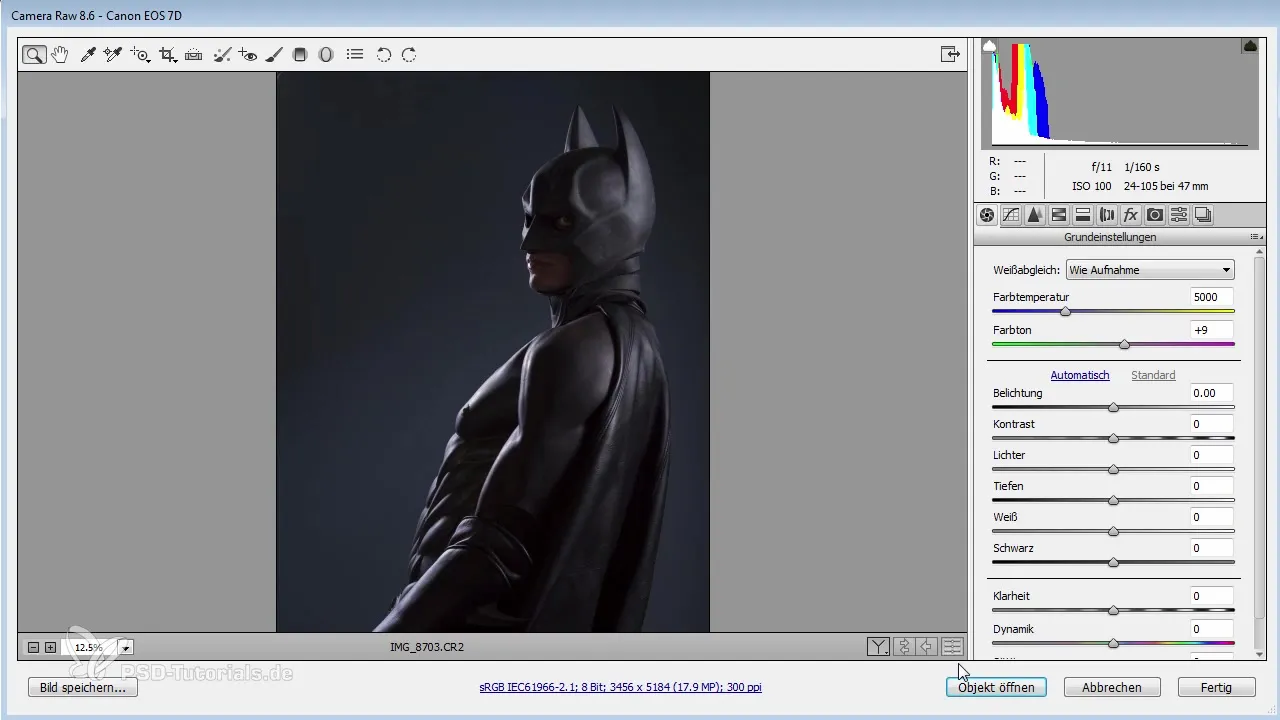
Task: Click Objekt öffnen button
Action: (996, 688)
